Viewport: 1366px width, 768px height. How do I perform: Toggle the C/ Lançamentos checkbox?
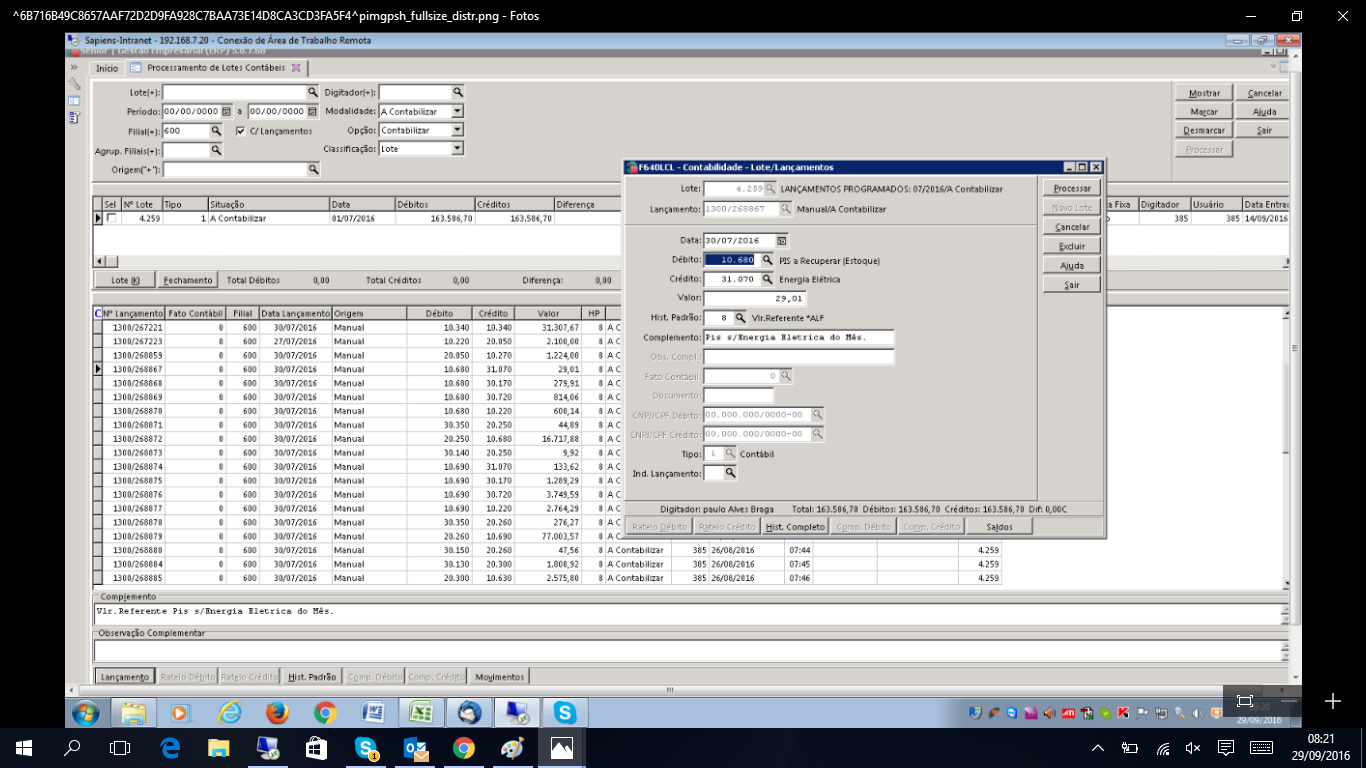(x=240, y=131)
